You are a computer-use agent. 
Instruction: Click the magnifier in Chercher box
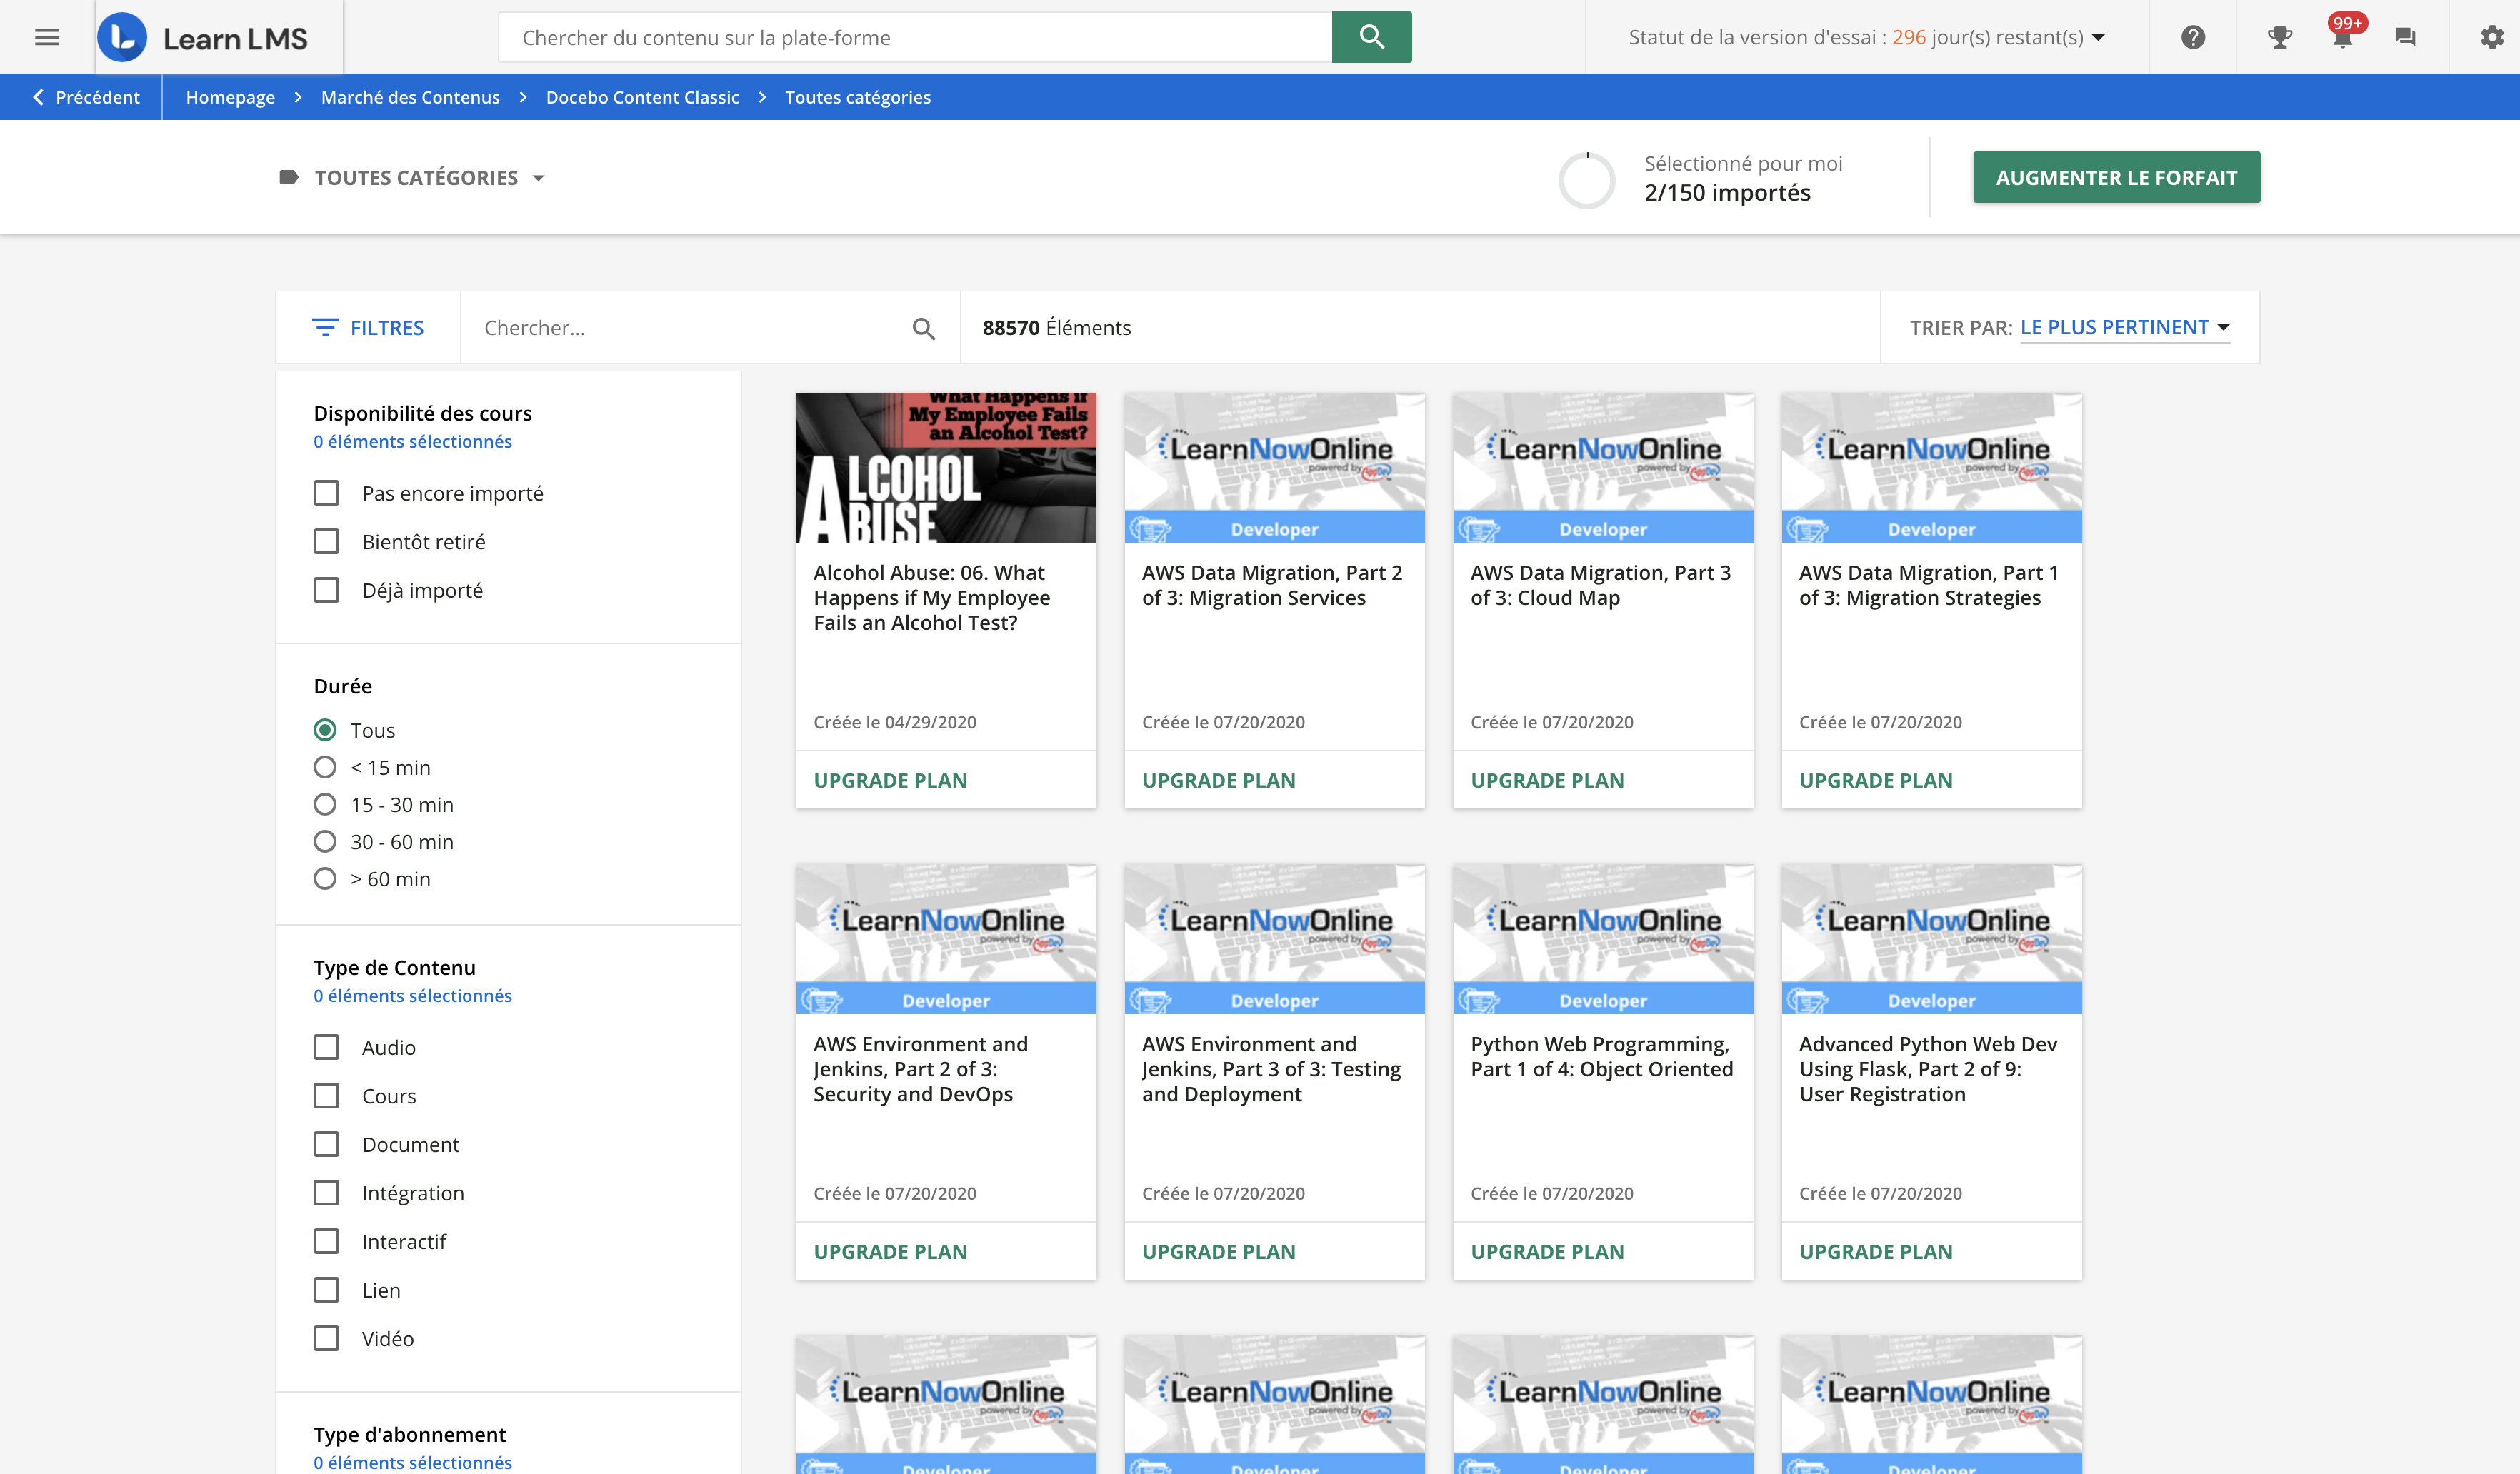pyautogui.click(x=923, y=328)
